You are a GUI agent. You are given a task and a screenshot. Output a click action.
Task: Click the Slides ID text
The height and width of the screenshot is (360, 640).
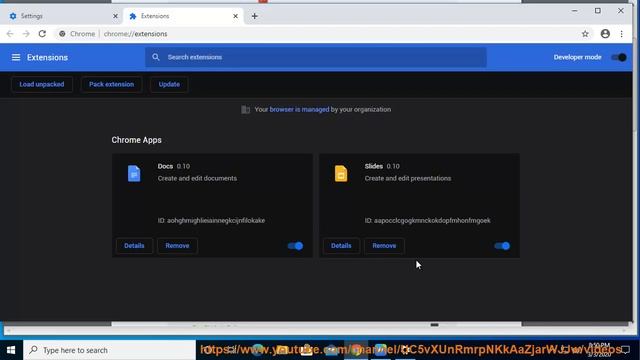click(428, 220)
